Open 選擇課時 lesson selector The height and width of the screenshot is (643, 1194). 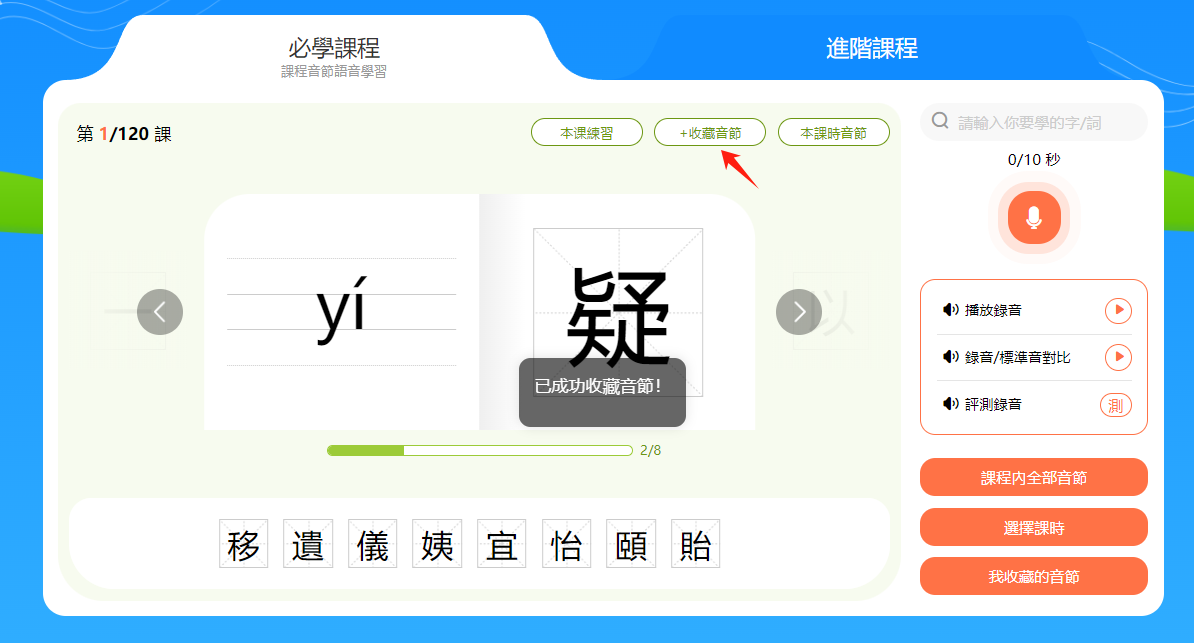[x=1033, y=527]
